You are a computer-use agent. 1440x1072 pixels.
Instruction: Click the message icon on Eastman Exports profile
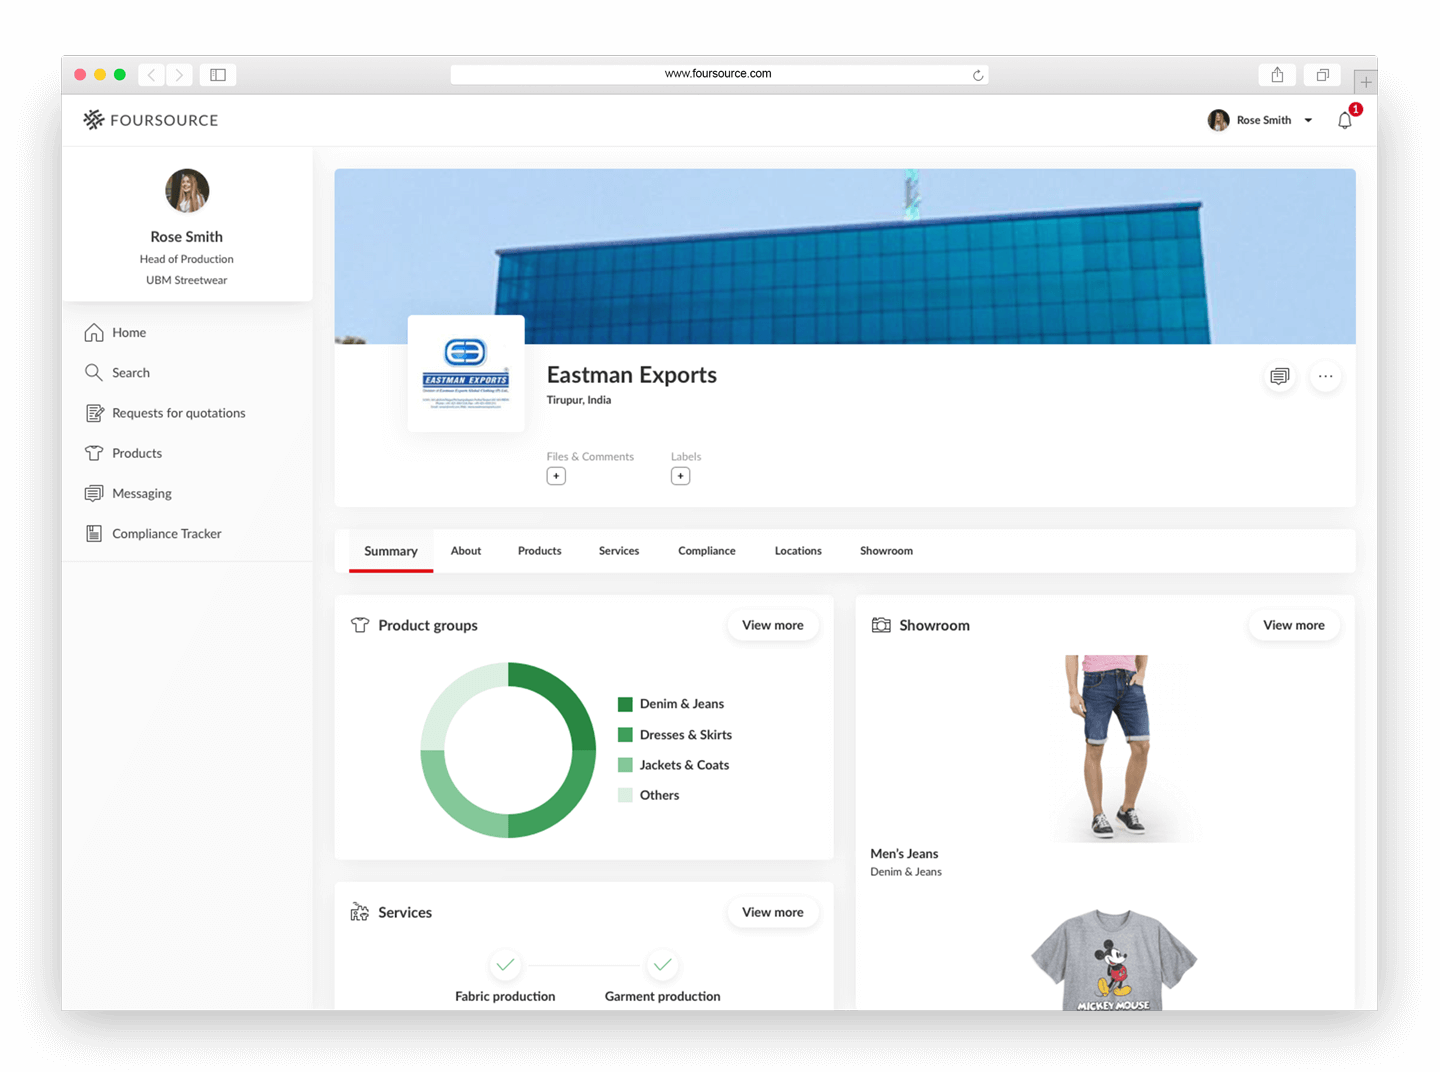[1279, 376]
